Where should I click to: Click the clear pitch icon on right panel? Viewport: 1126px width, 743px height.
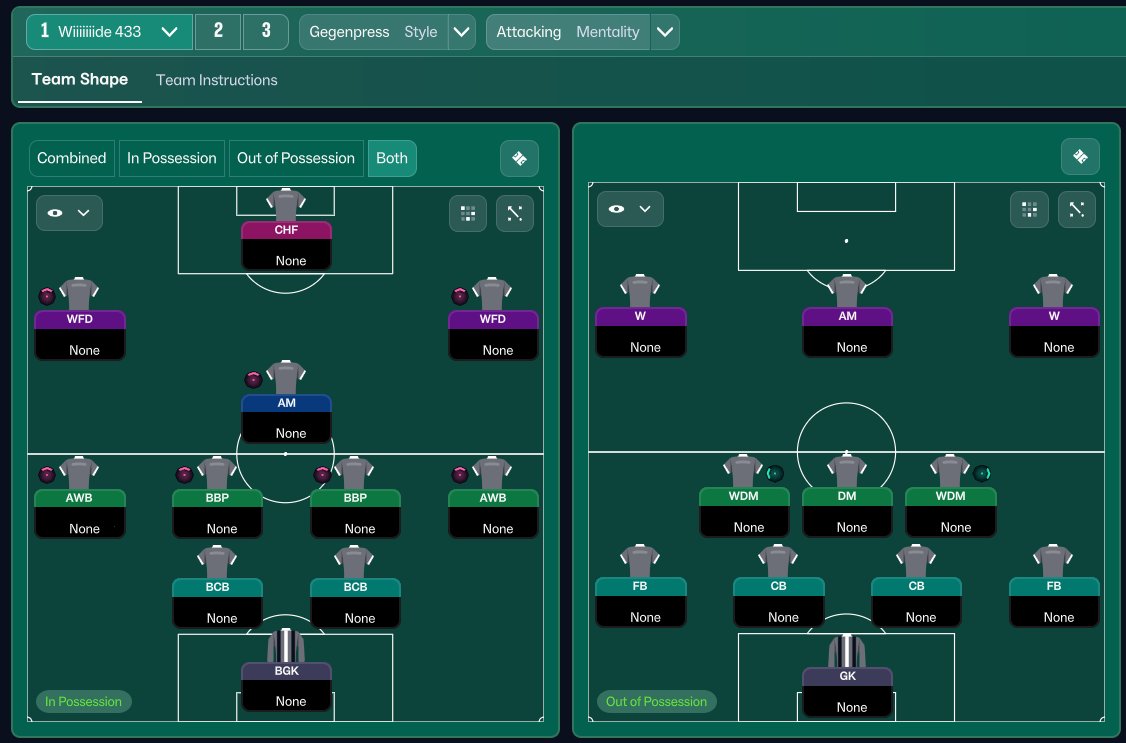pyautogui.click(x=1080, y=156)
